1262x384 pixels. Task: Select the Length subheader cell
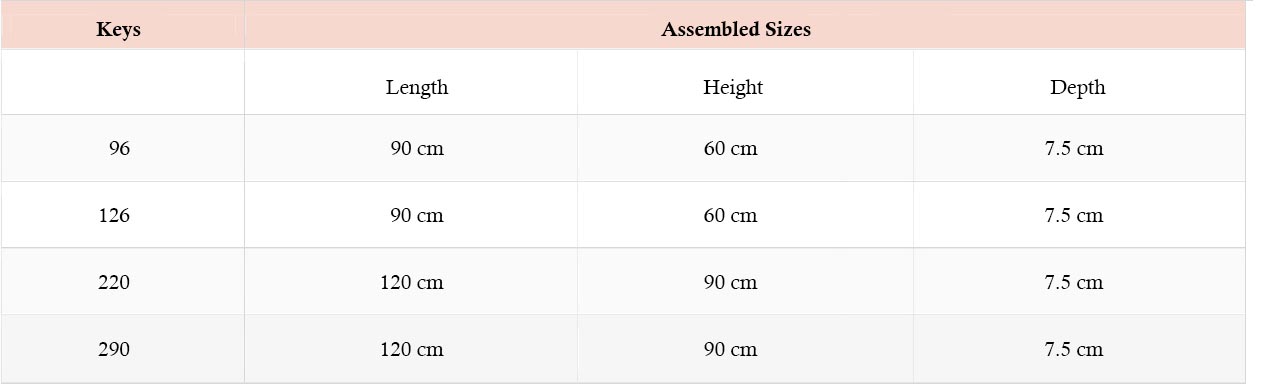(411, 83)
